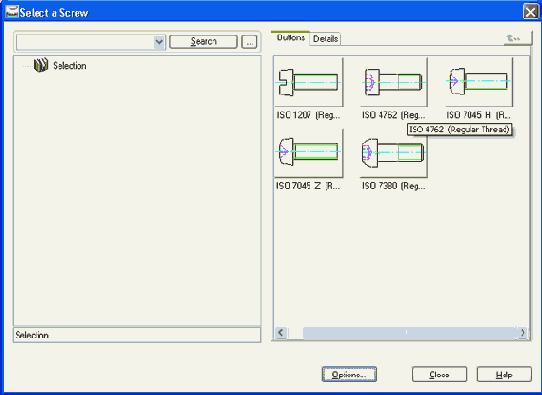Pick the ISO 7380 button head screw thumbnail
Viewport: 542px width, 395px height.
(x=393, y=153)
